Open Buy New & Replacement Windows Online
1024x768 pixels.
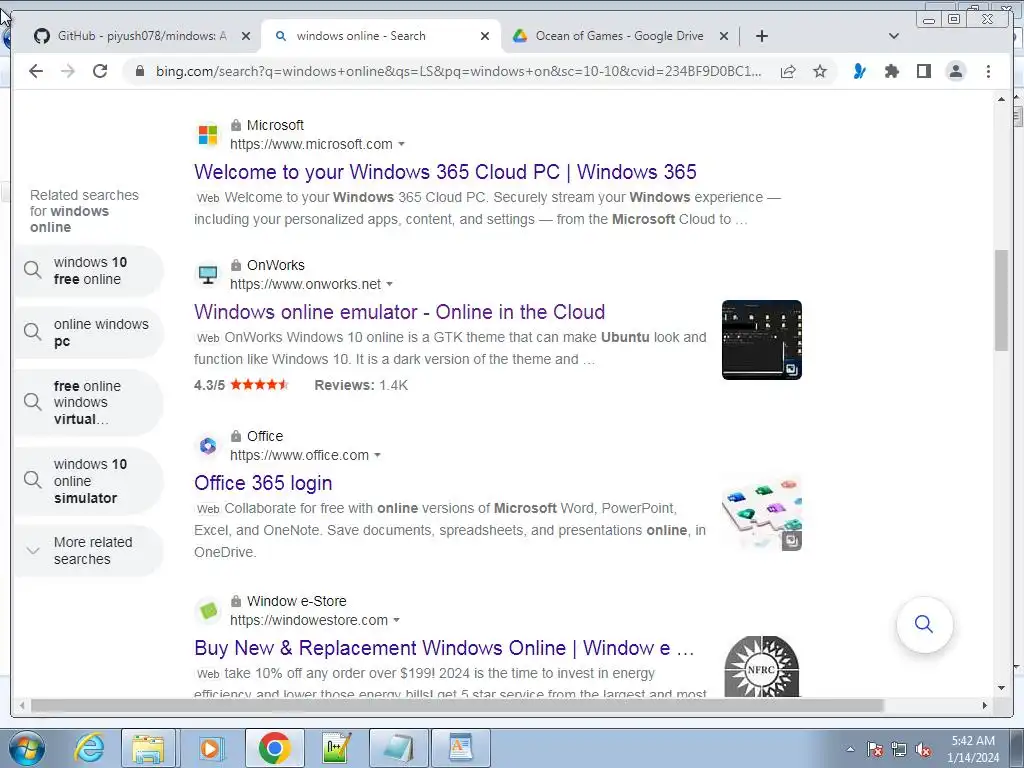[x=444, y=648]
